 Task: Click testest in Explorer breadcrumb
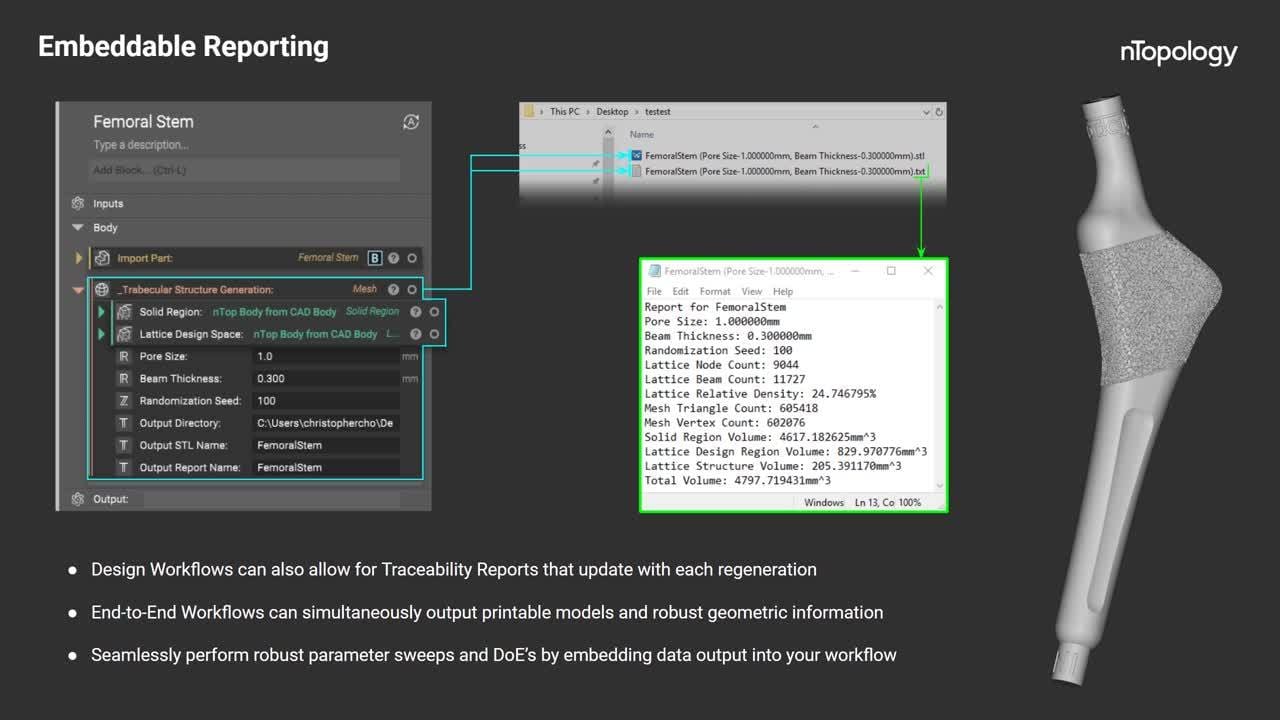click(658, 111)
